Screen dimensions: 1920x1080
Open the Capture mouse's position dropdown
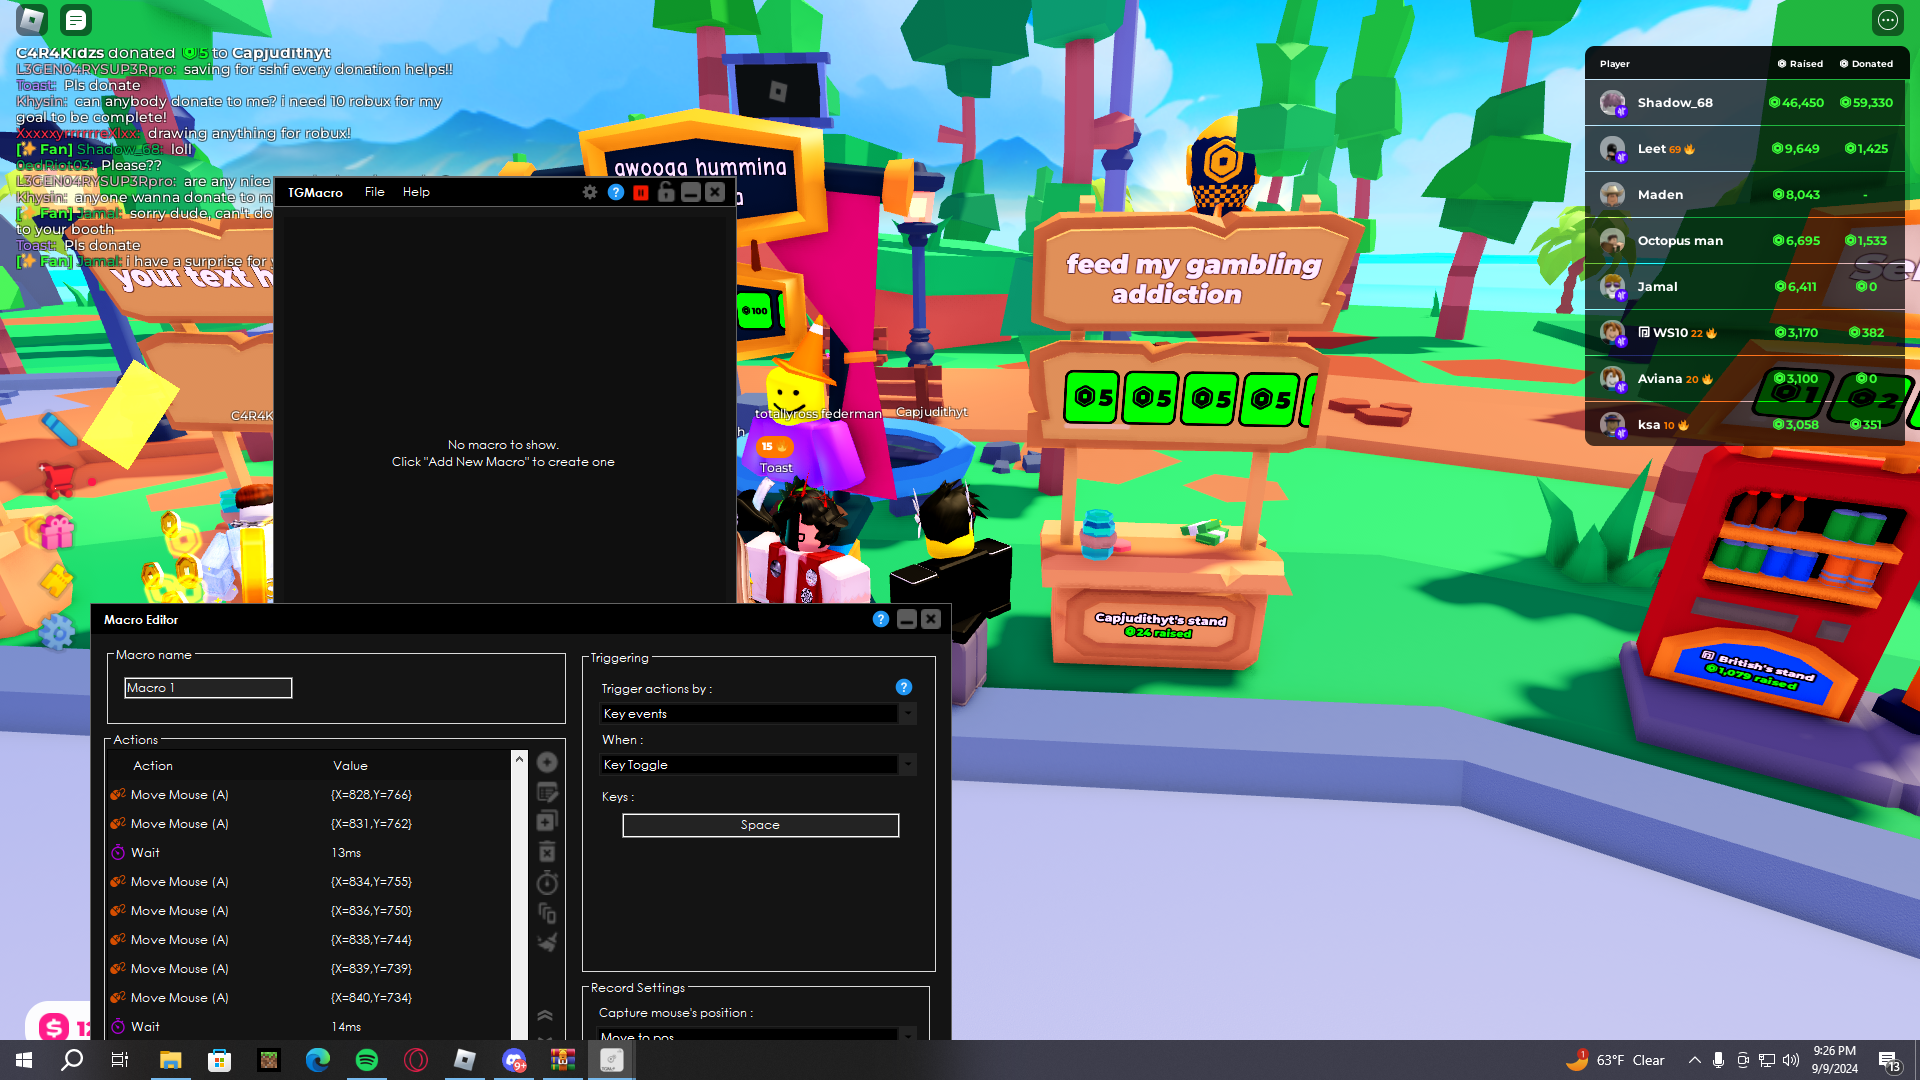[907, 1034]
